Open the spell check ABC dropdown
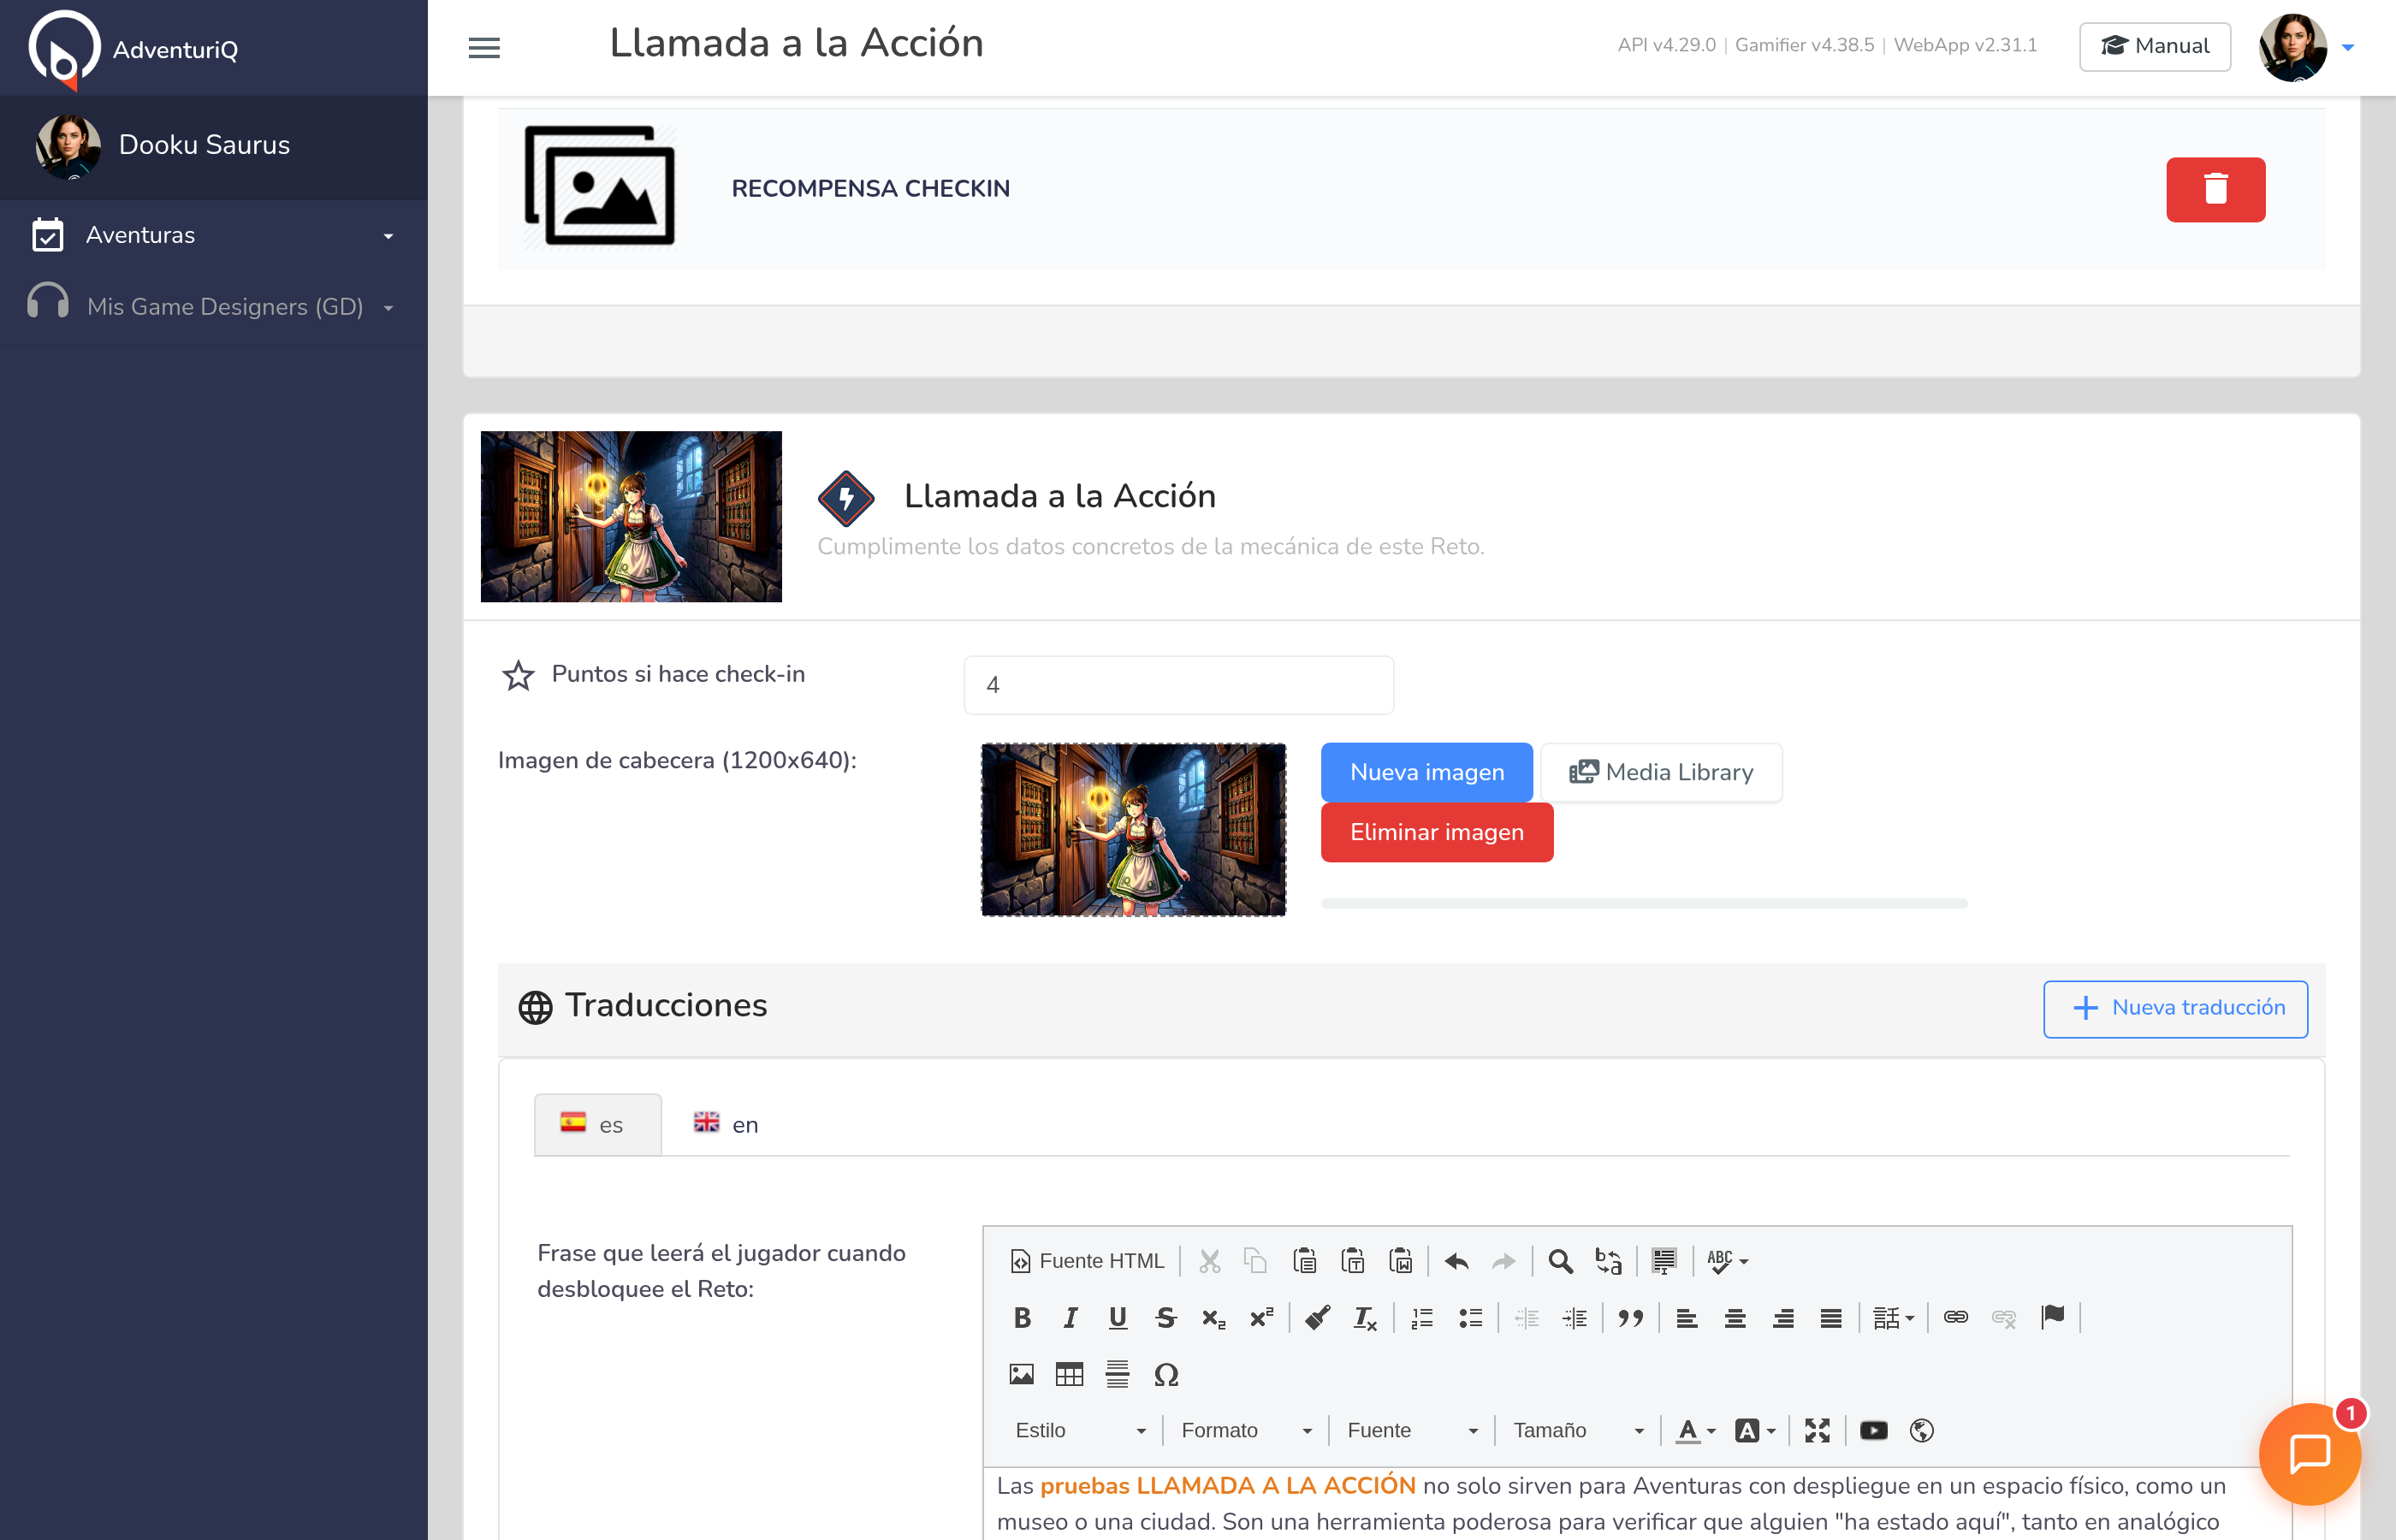Screen dimensions: 2396x1540 tap(1727, 1261)
